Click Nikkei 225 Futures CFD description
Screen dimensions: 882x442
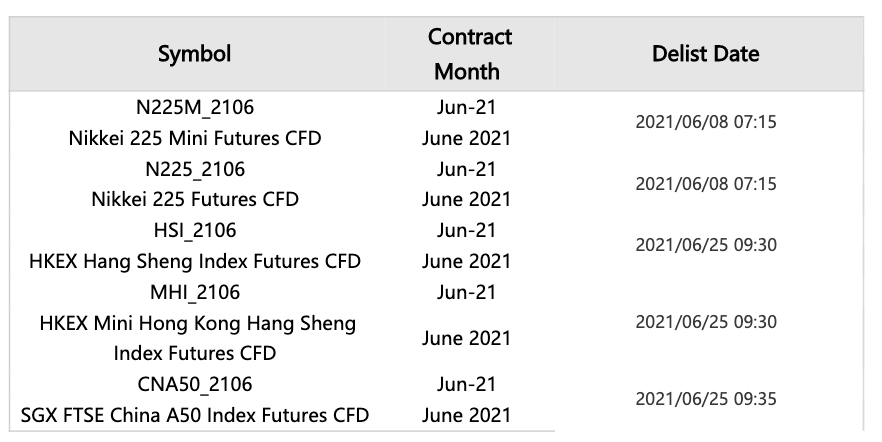(x=195, y=200)
